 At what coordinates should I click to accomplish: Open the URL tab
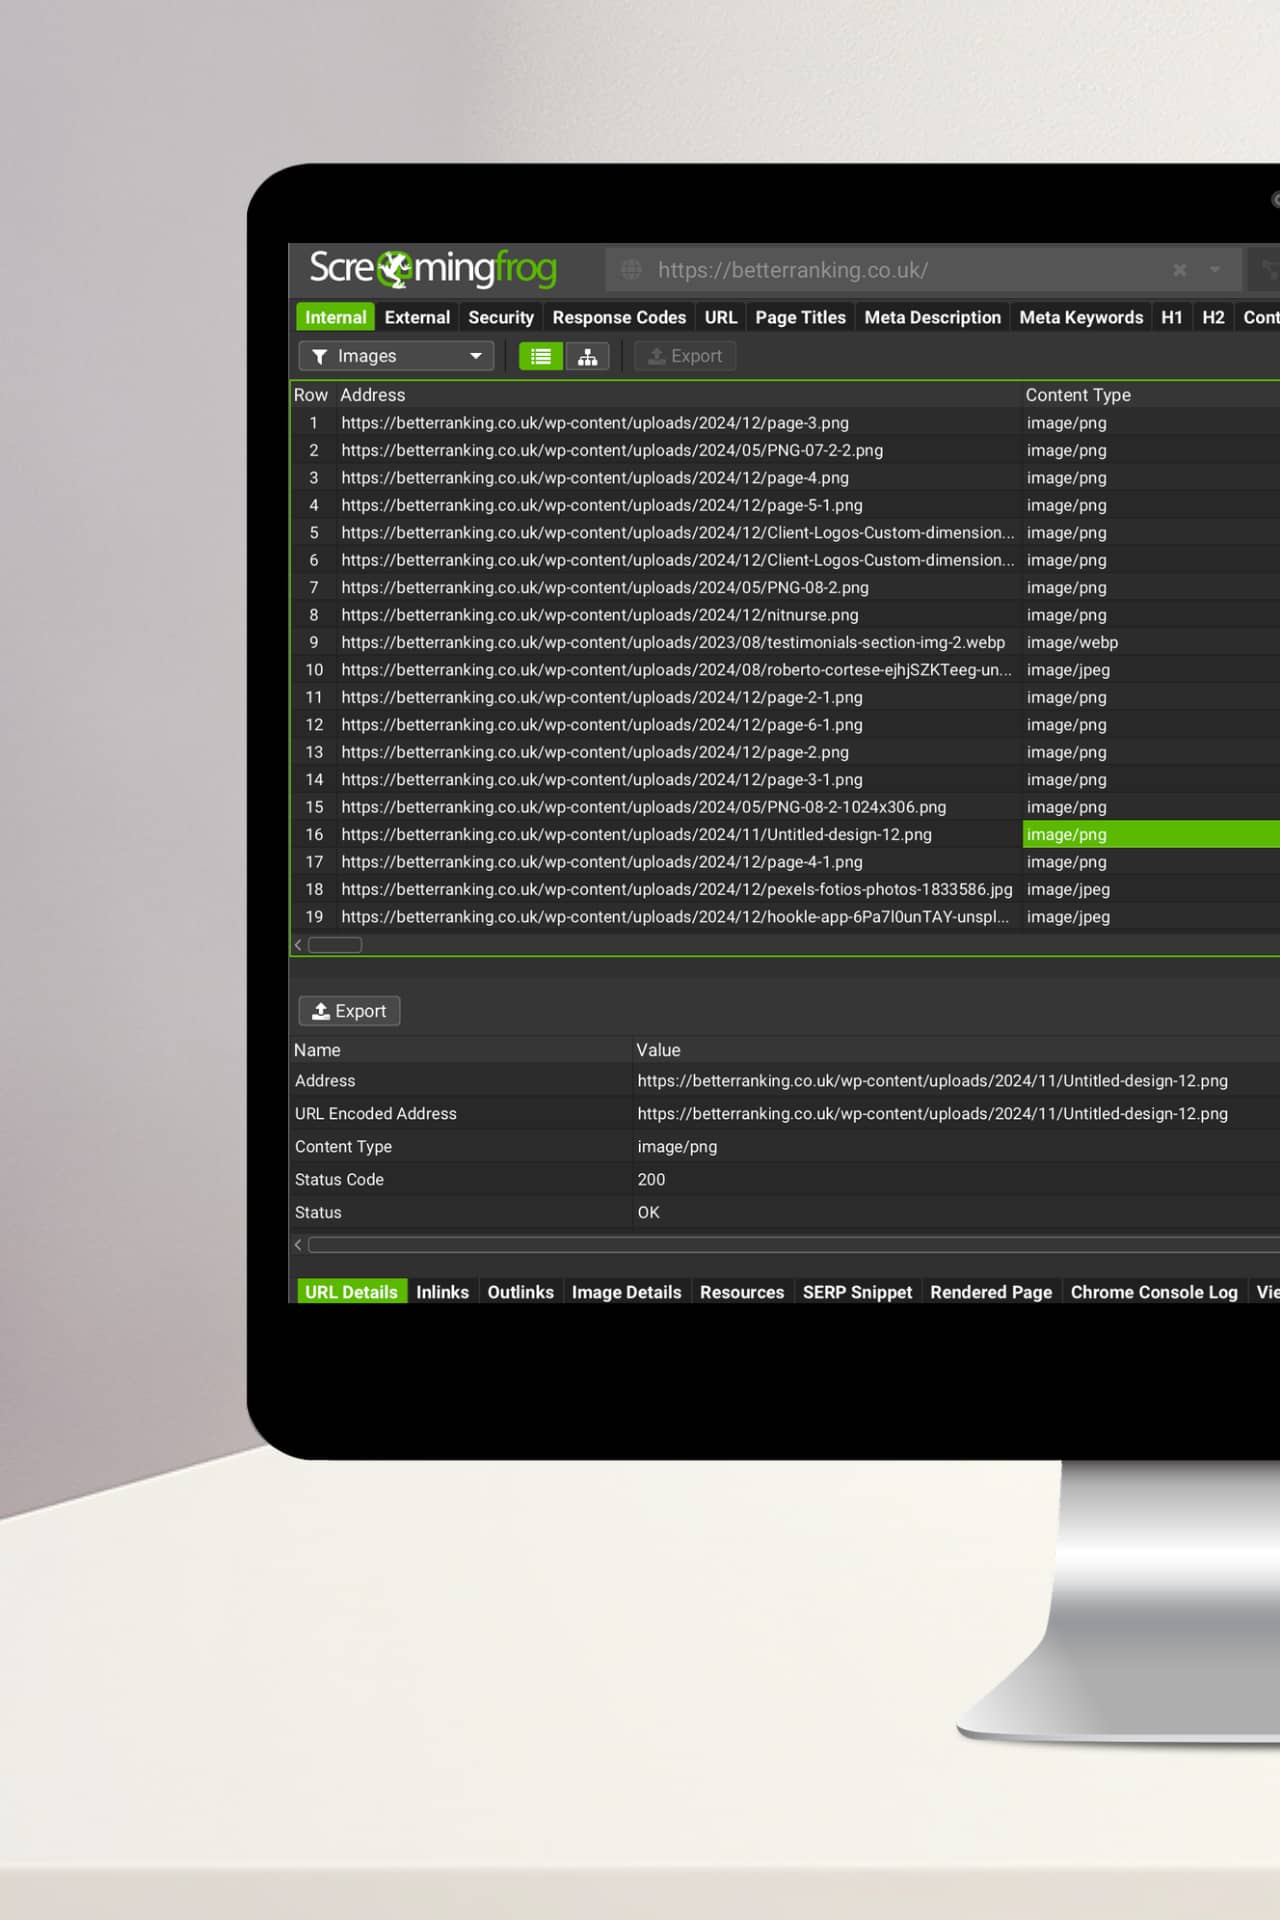coord(721,317)
